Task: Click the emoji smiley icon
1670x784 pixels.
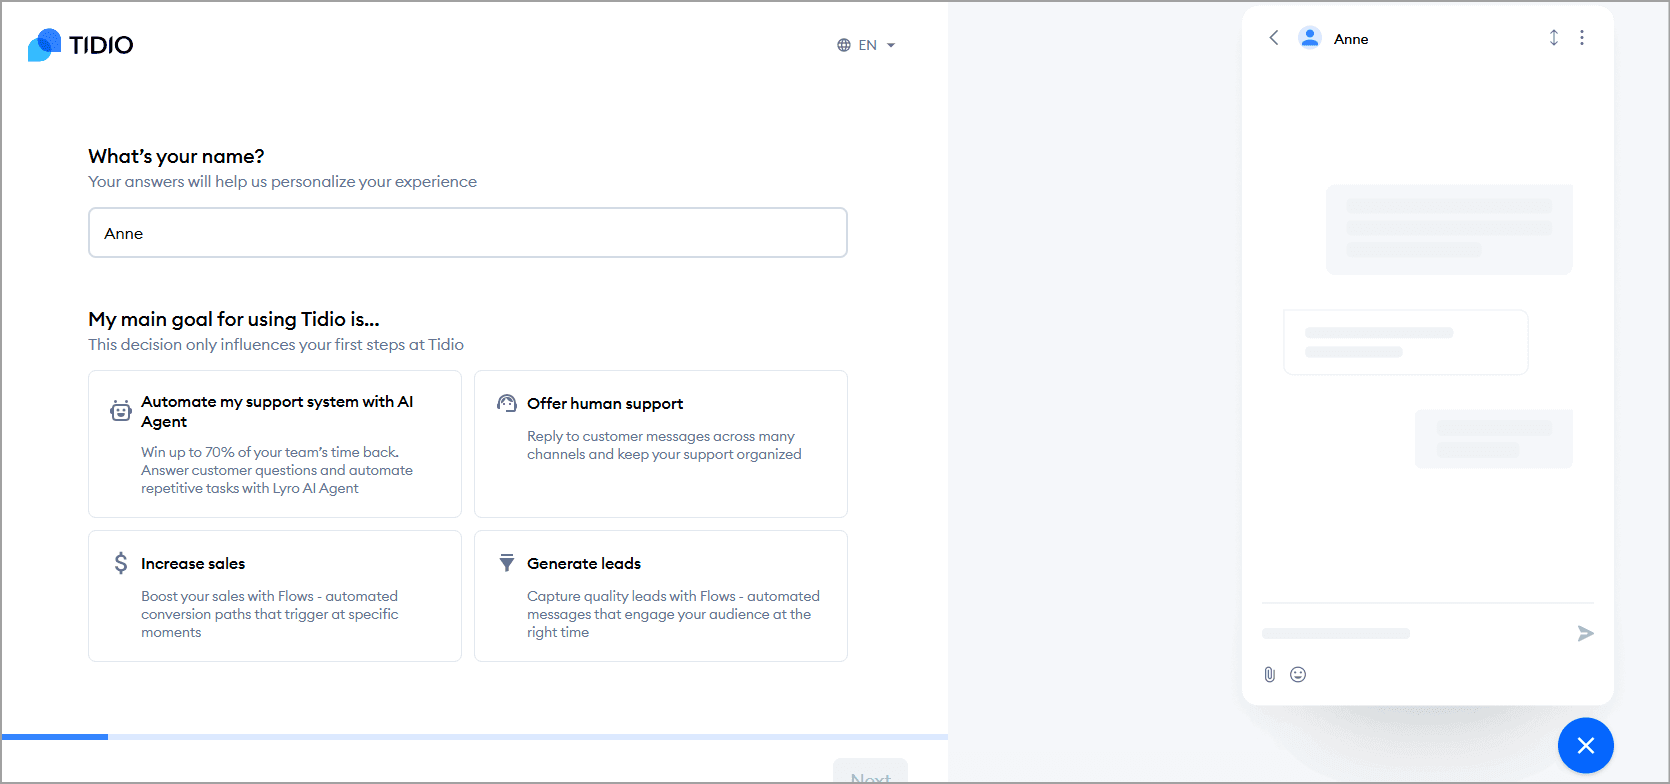Action: tap(1298, 674)
